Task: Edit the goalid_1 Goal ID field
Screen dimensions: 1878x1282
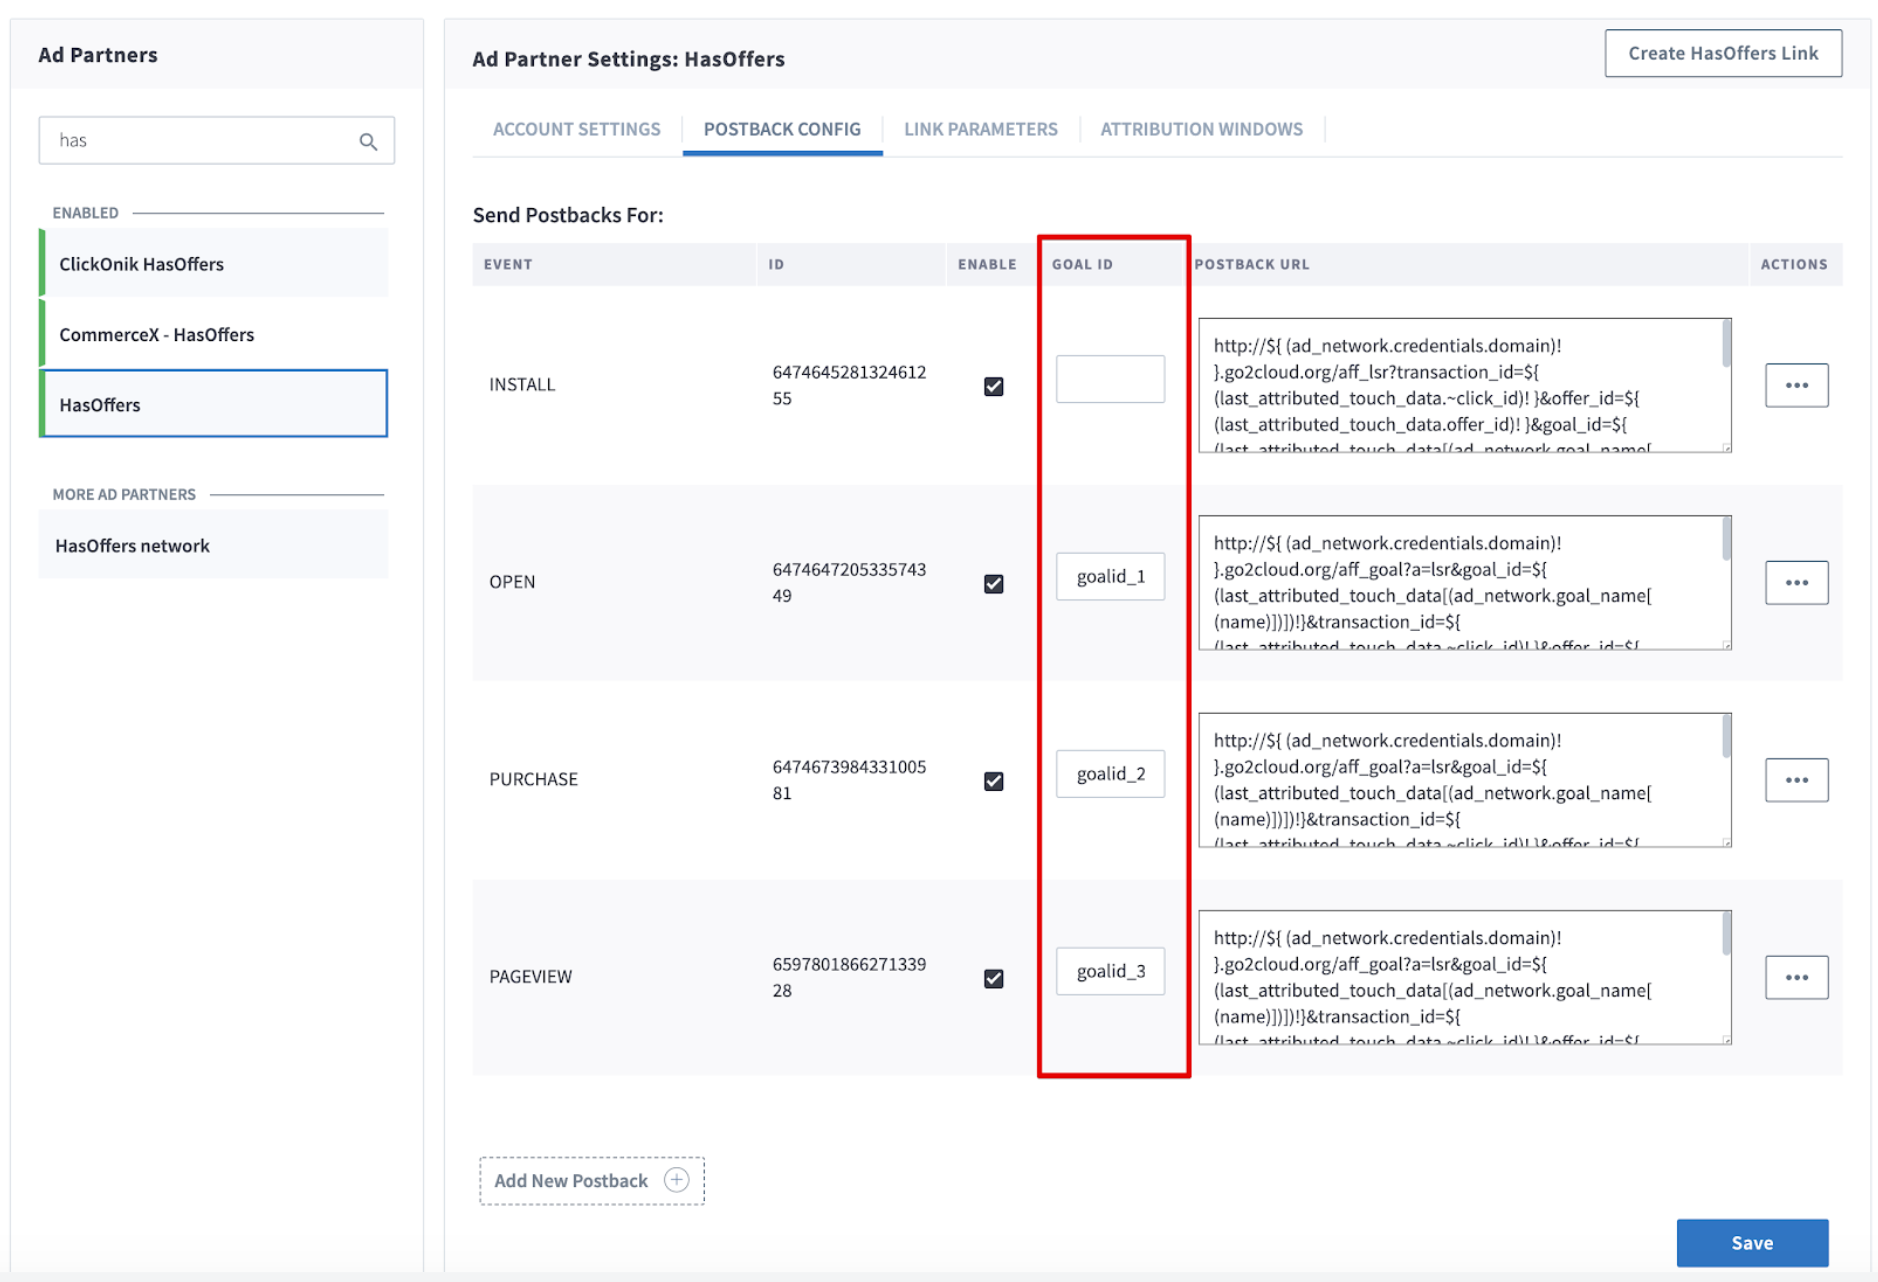Action: (x=1110, y=576)
